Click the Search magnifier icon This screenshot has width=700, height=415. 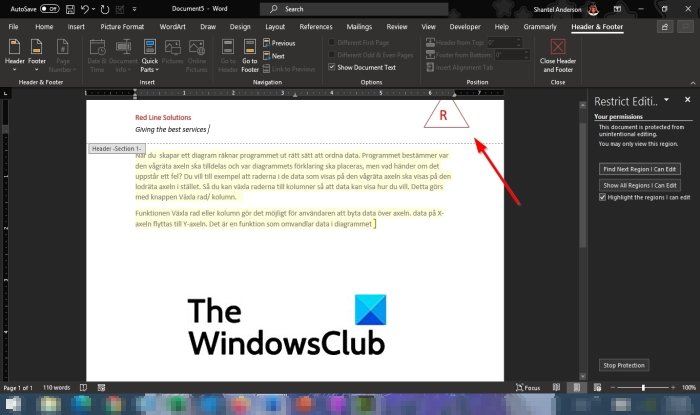274,9
